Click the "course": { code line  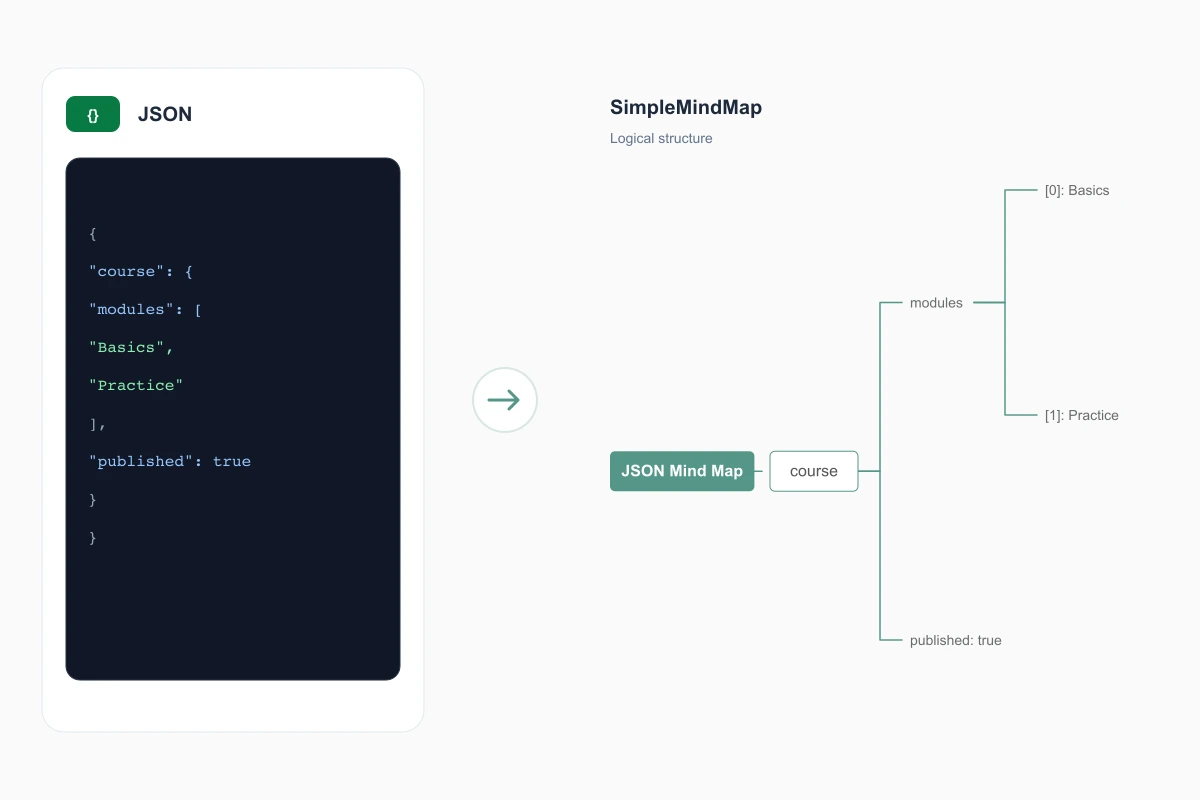(x=140, y=271)
